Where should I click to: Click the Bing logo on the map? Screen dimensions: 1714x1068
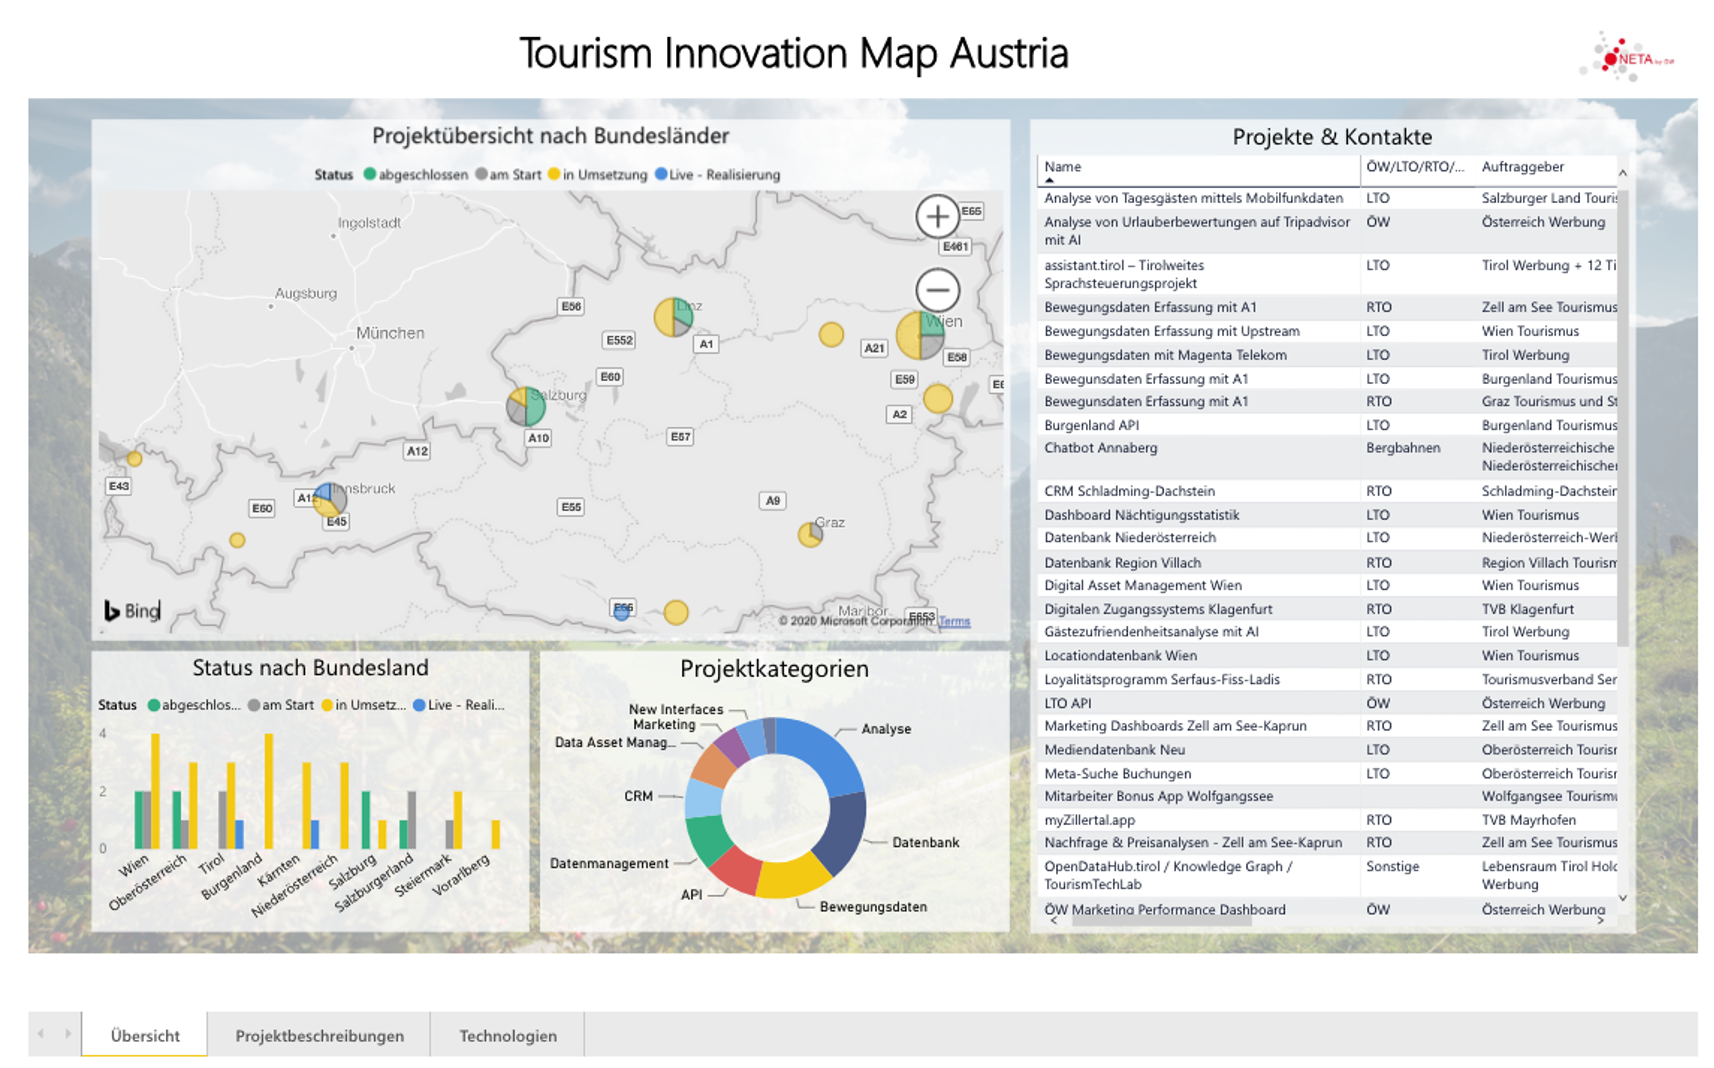point(132,610)
